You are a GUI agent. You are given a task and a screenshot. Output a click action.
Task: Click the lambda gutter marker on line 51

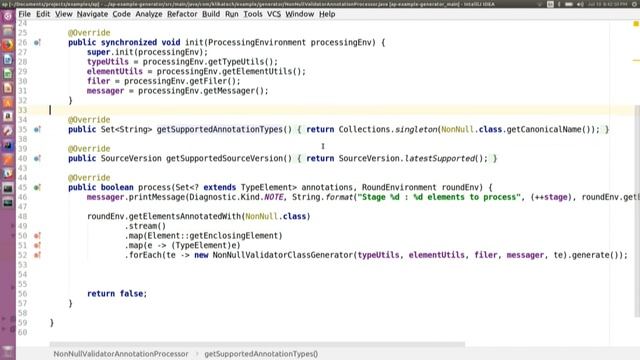[37, 245]
